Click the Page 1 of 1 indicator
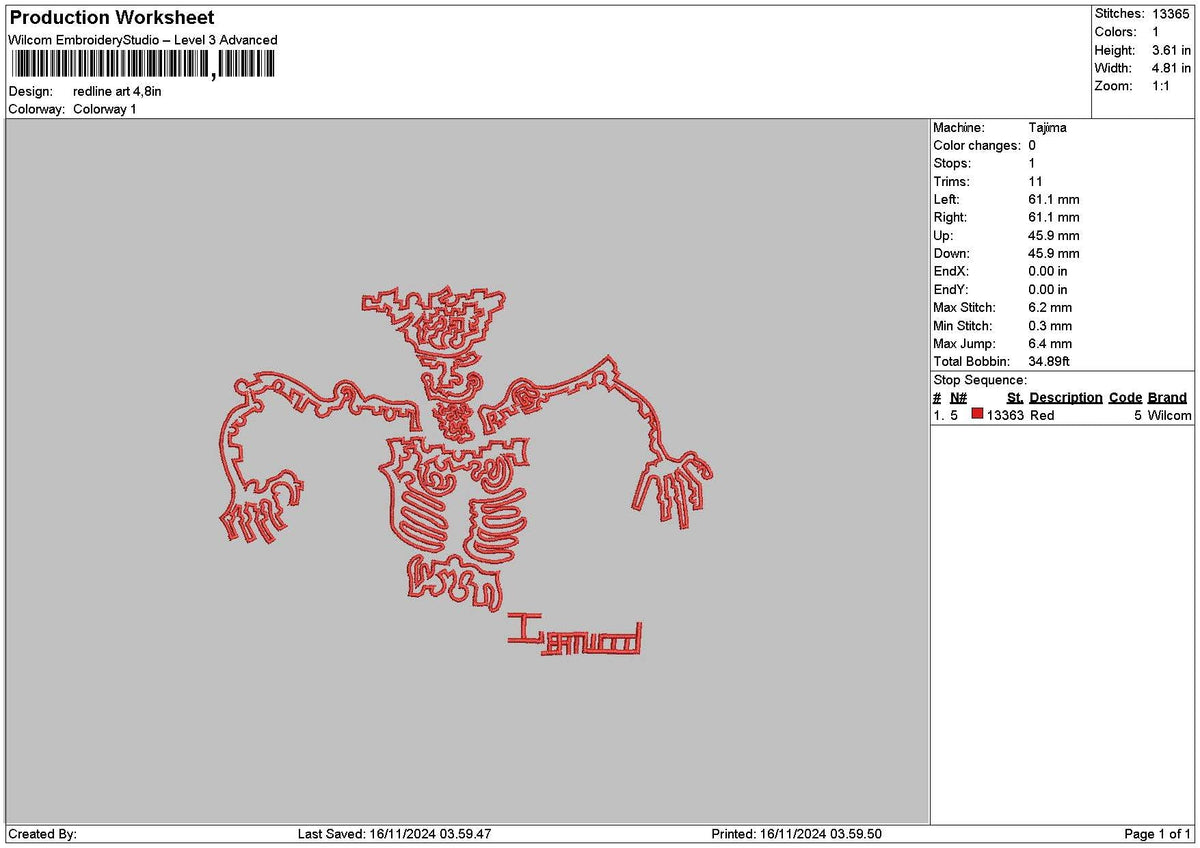The width and height of the screenshot is (1200, 848). [x=1156, y=832]
